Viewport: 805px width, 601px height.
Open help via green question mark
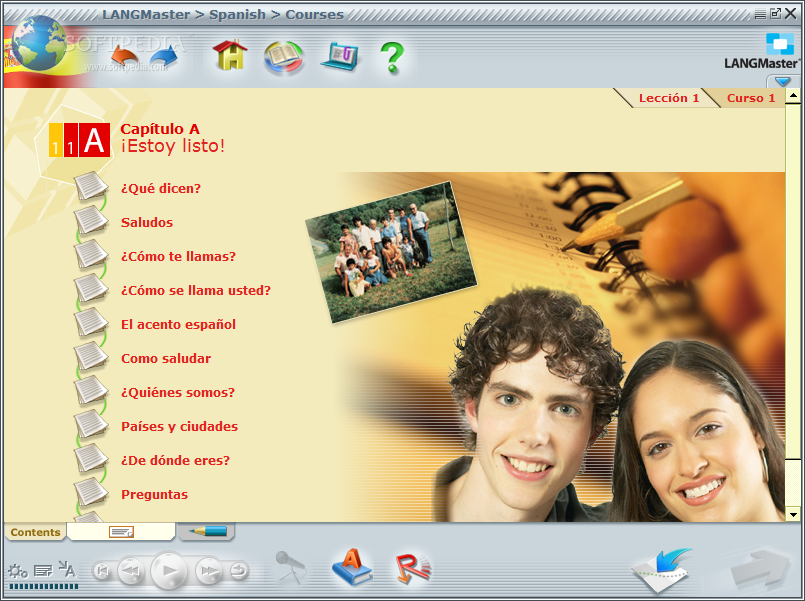[x=392, y=57]
